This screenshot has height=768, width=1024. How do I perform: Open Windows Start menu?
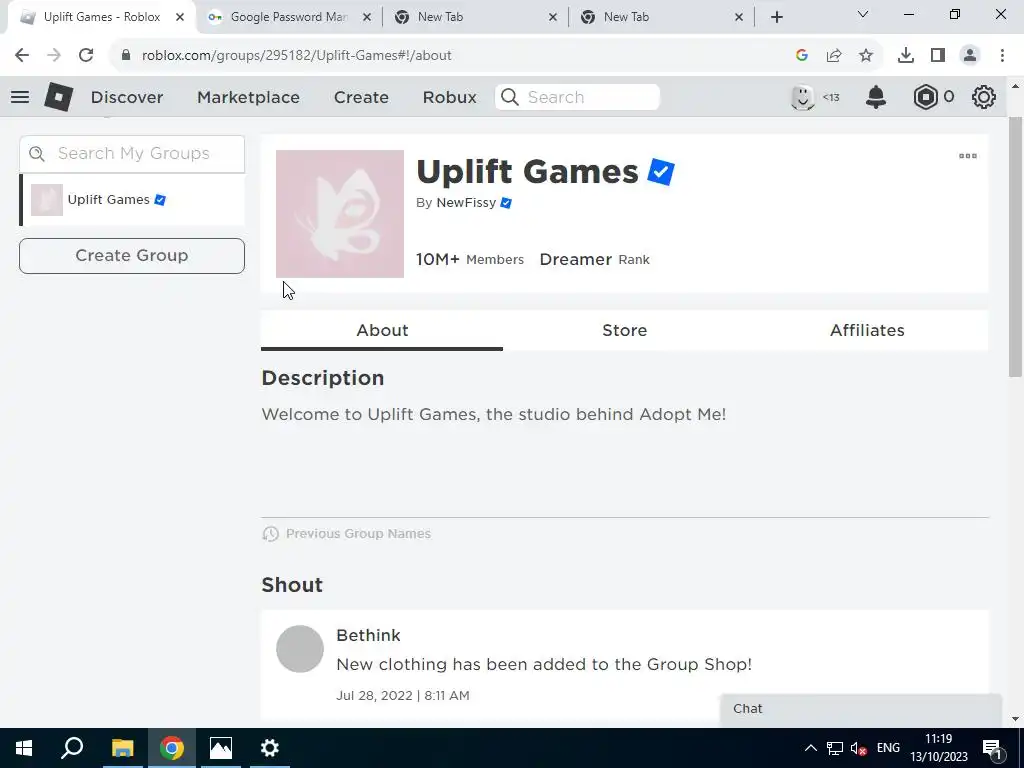click(x=24, y=748)
